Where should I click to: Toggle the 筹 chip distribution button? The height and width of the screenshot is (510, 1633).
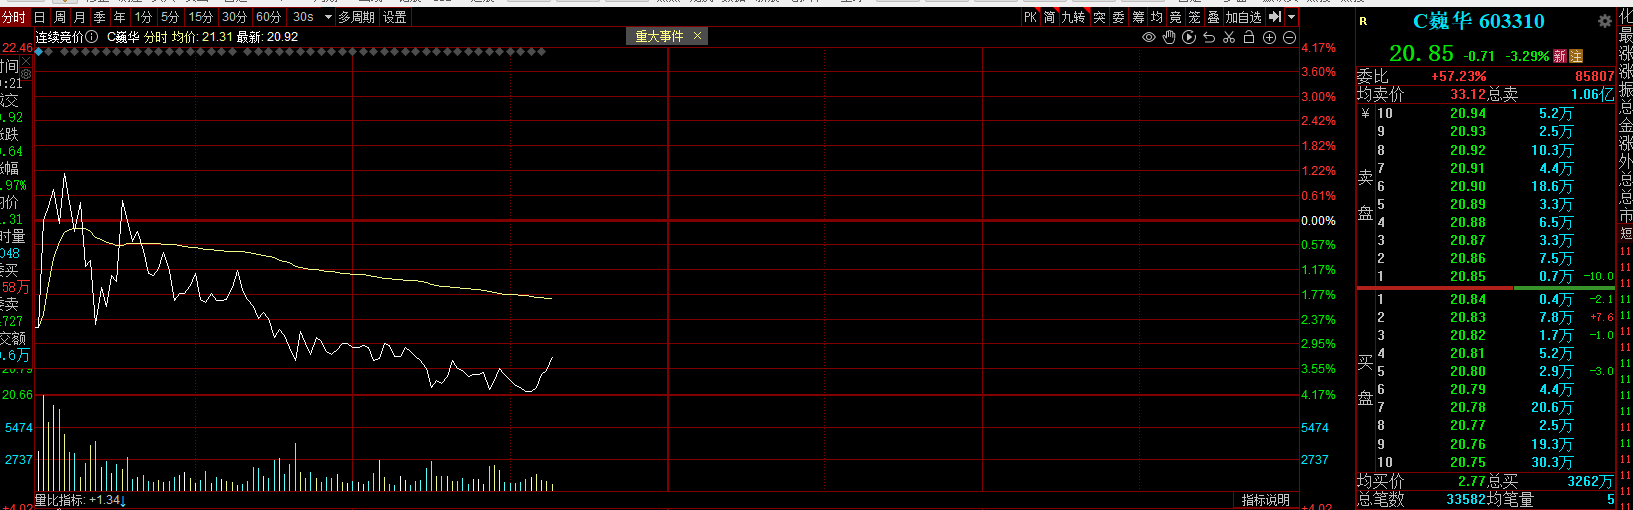pyautogui.click(x=1139, y=17)
